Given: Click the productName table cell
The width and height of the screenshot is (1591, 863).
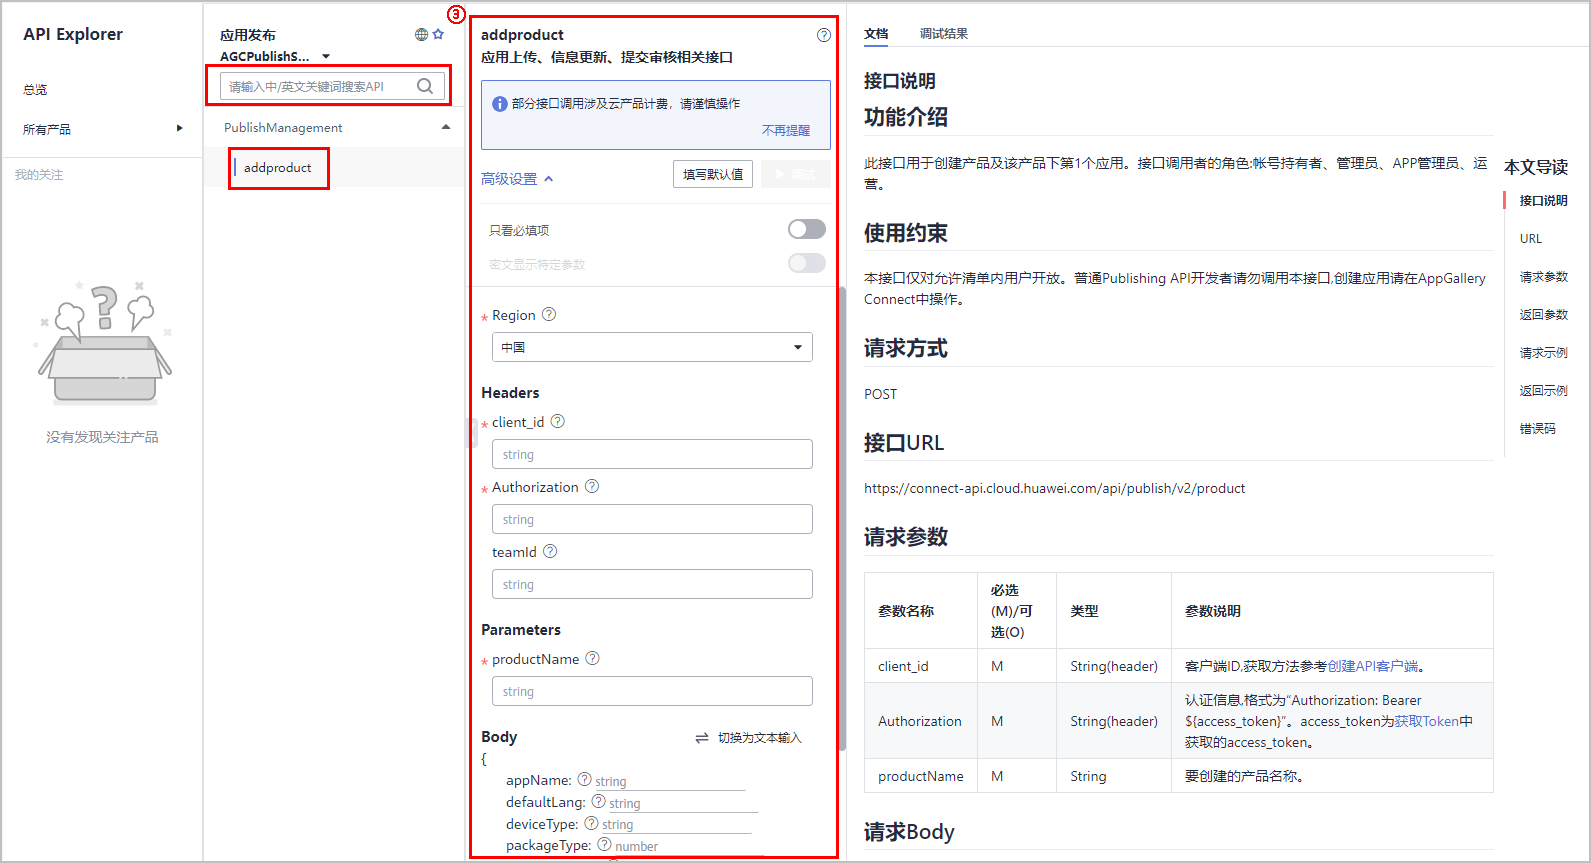Looking at the screenshot, I should [921, 776].
